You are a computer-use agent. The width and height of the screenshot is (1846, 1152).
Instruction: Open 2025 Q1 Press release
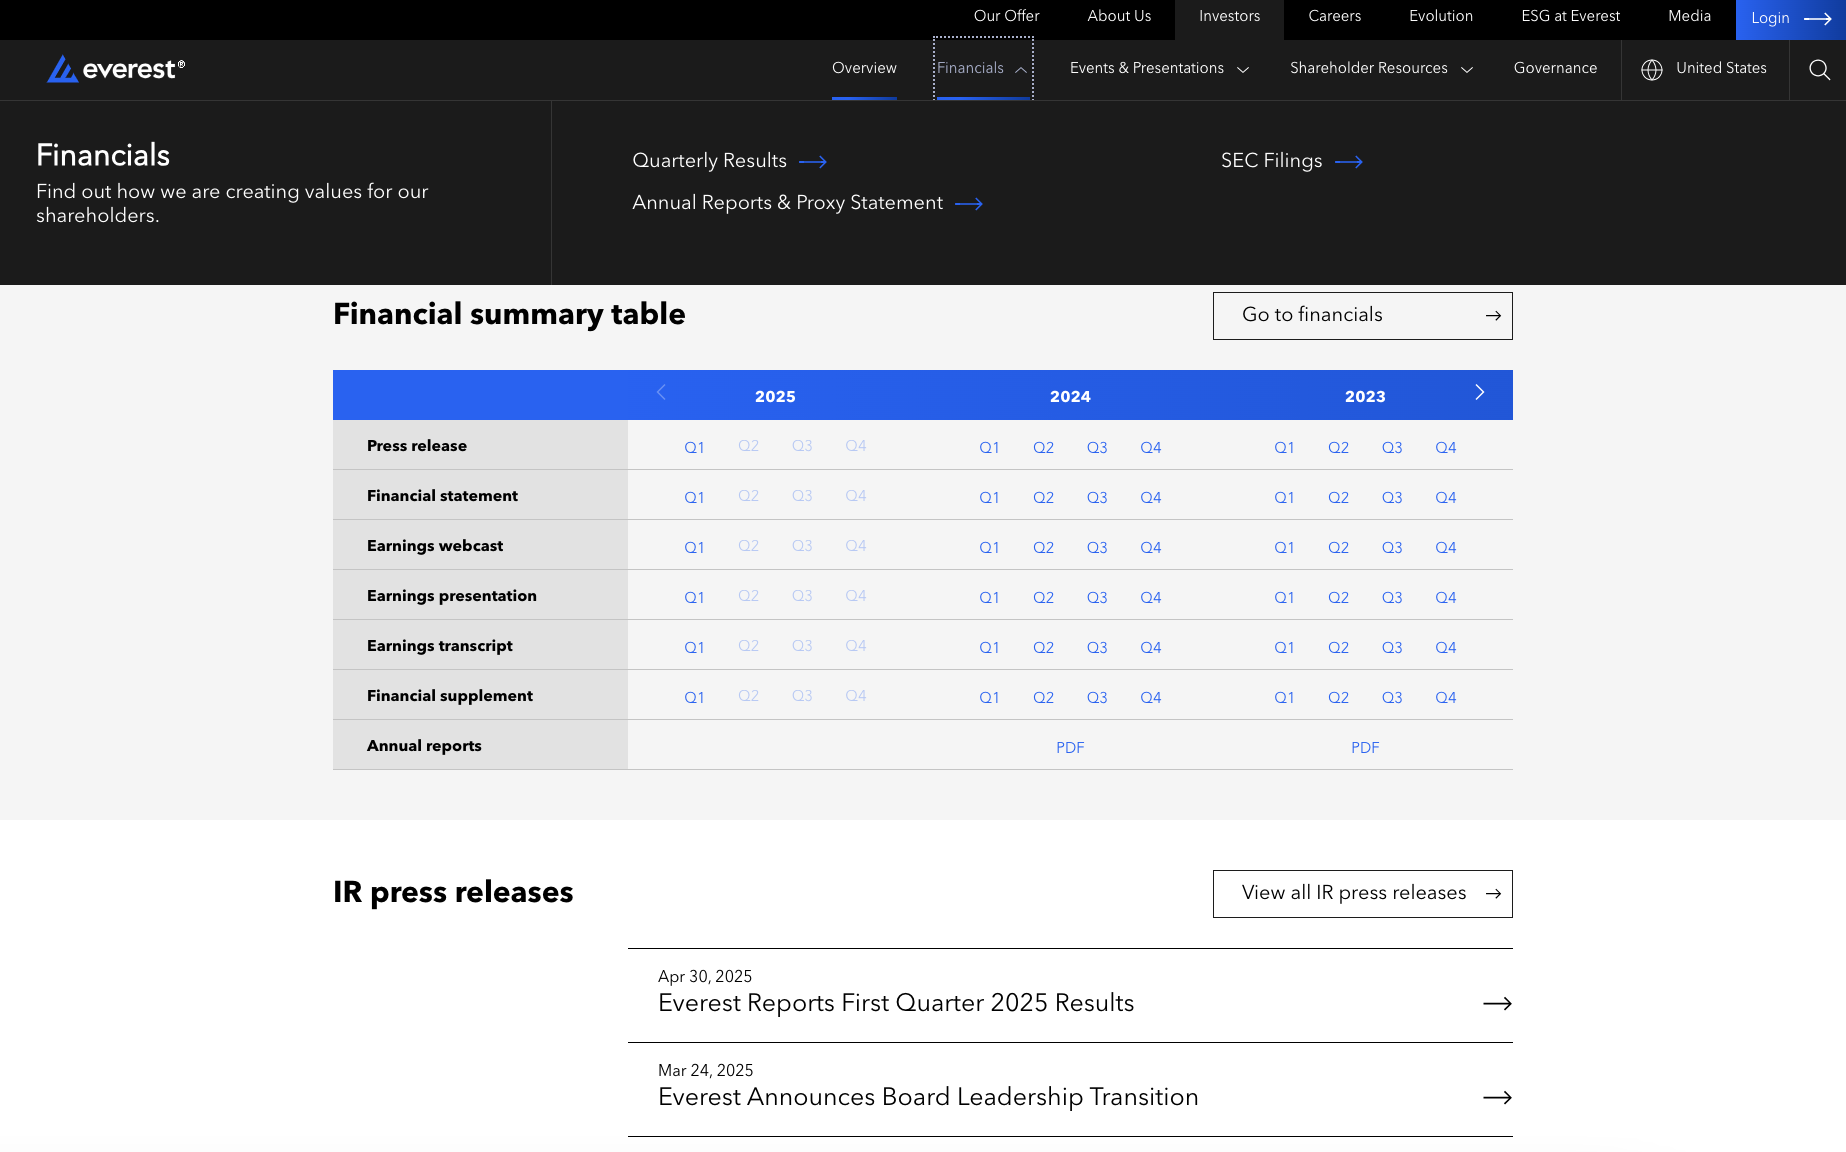(x=694, y=448)
